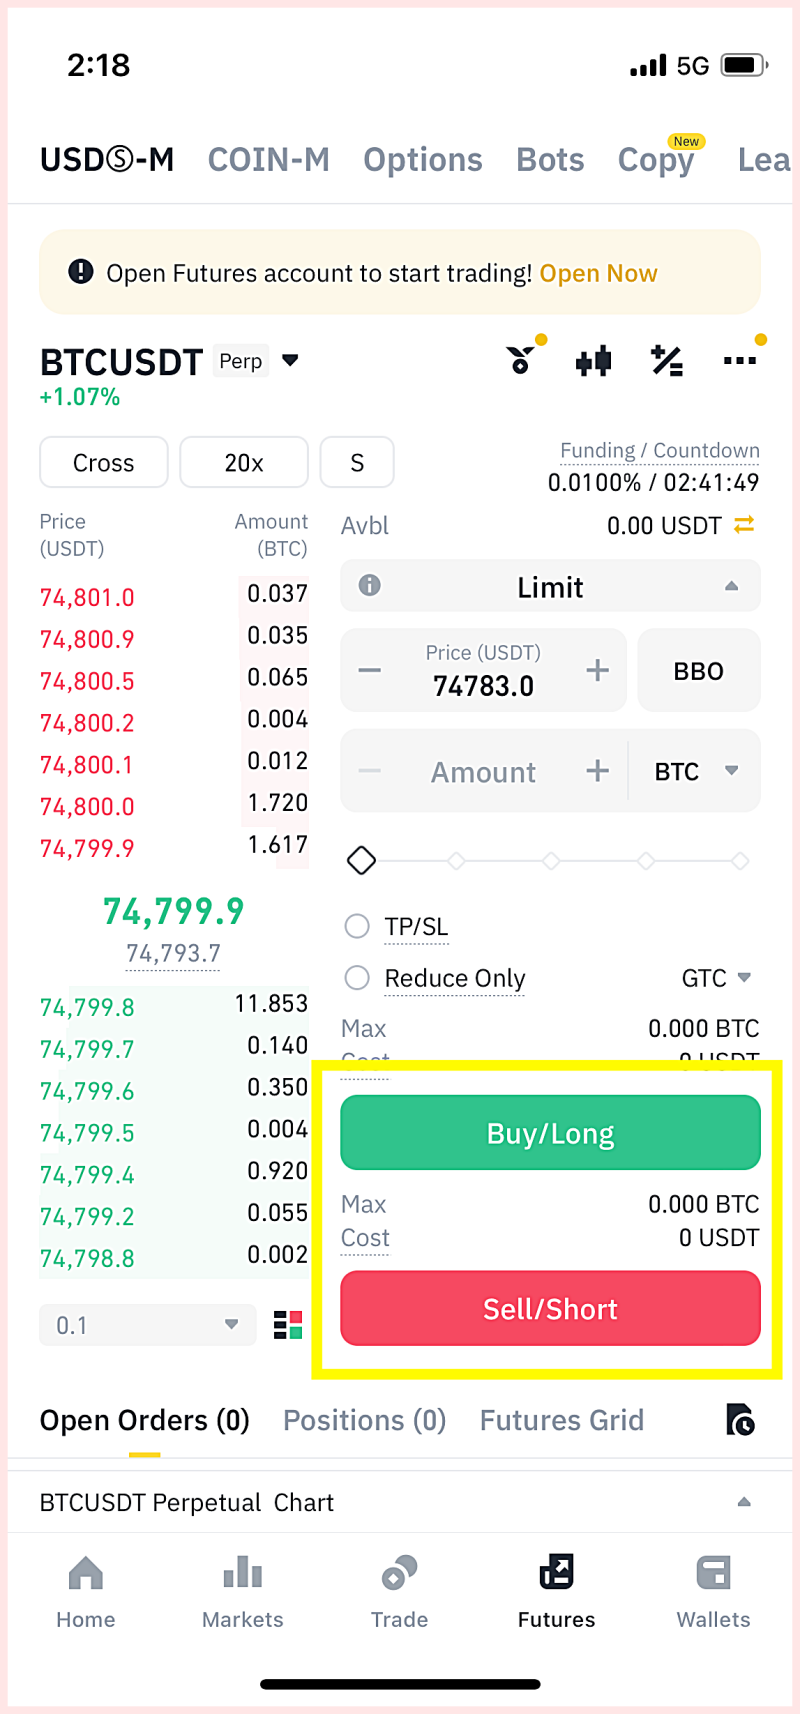Open the GTC time-in-force dropdown
This screenshot has height=1714, width=800.
pyautogui.click(x=716, y=978)
